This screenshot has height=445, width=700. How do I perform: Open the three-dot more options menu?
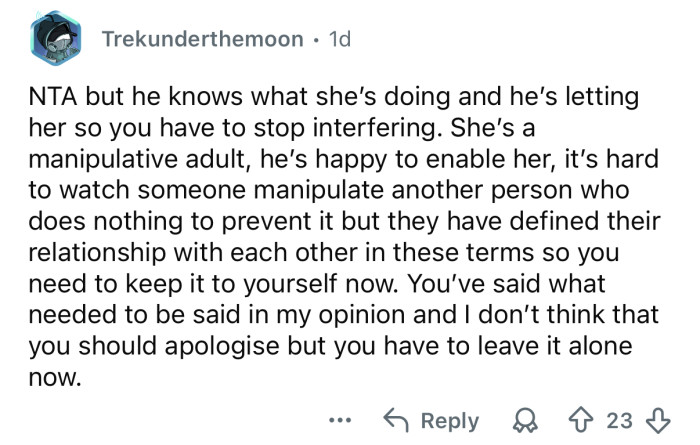pyautogui.click(x=339, y=421)
